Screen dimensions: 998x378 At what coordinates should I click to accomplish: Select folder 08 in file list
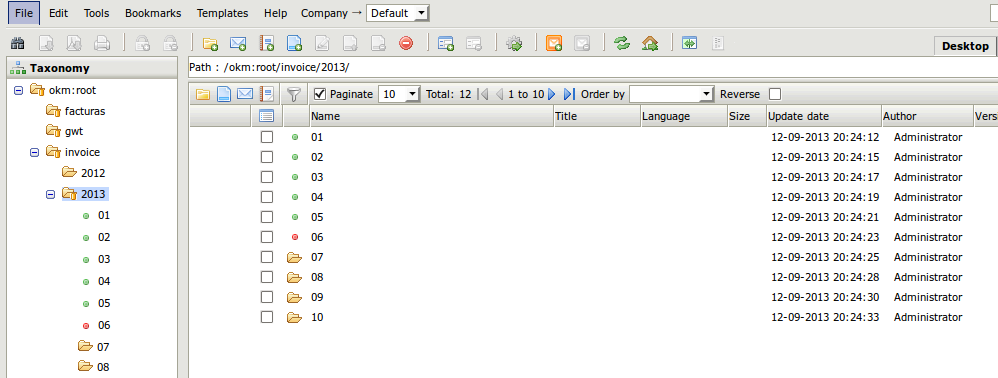coord(317,277)
